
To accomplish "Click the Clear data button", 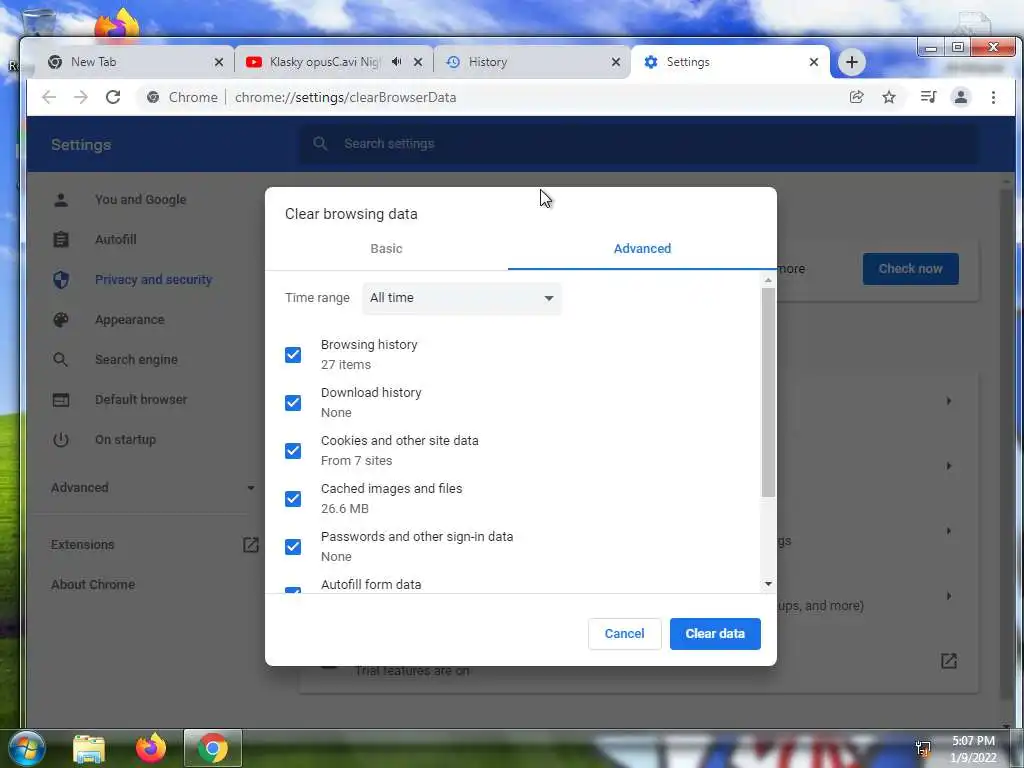I will 715,633.
